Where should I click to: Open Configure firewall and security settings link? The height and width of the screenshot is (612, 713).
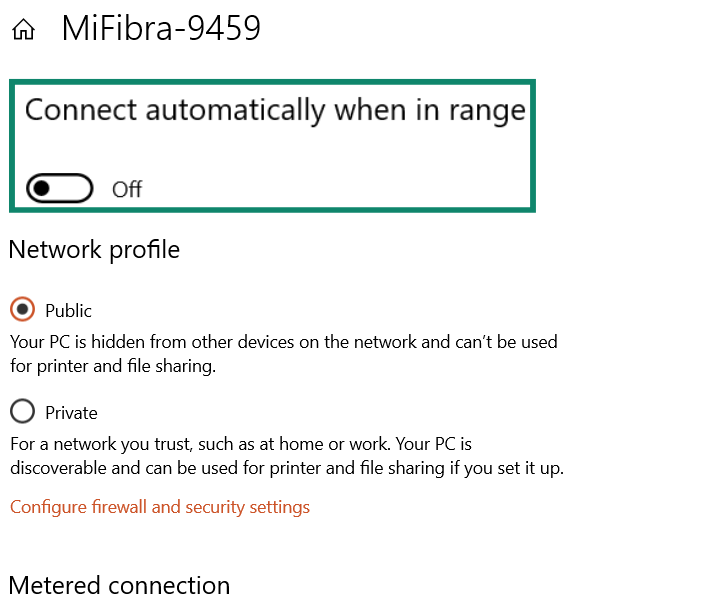tap(160, 507)
